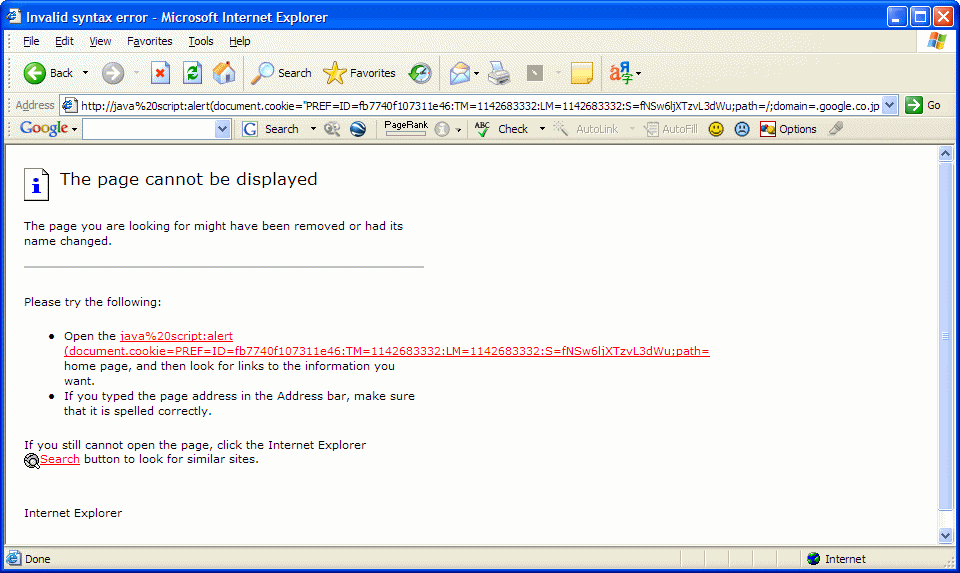Follow the red Search link
The image size is (960, 573).
[59, 459]
